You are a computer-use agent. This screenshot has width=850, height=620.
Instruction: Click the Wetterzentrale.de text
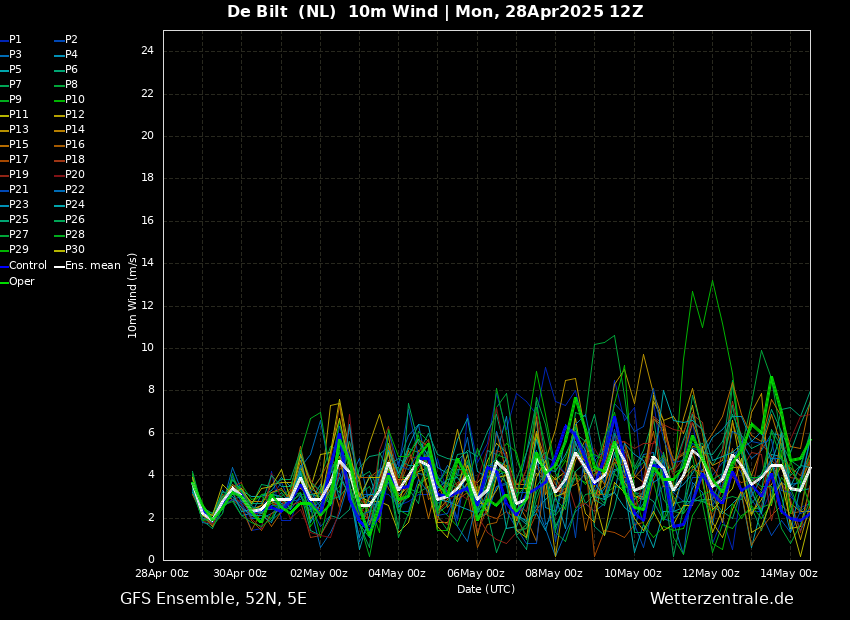pyautogui.click(x=721, y=599)
